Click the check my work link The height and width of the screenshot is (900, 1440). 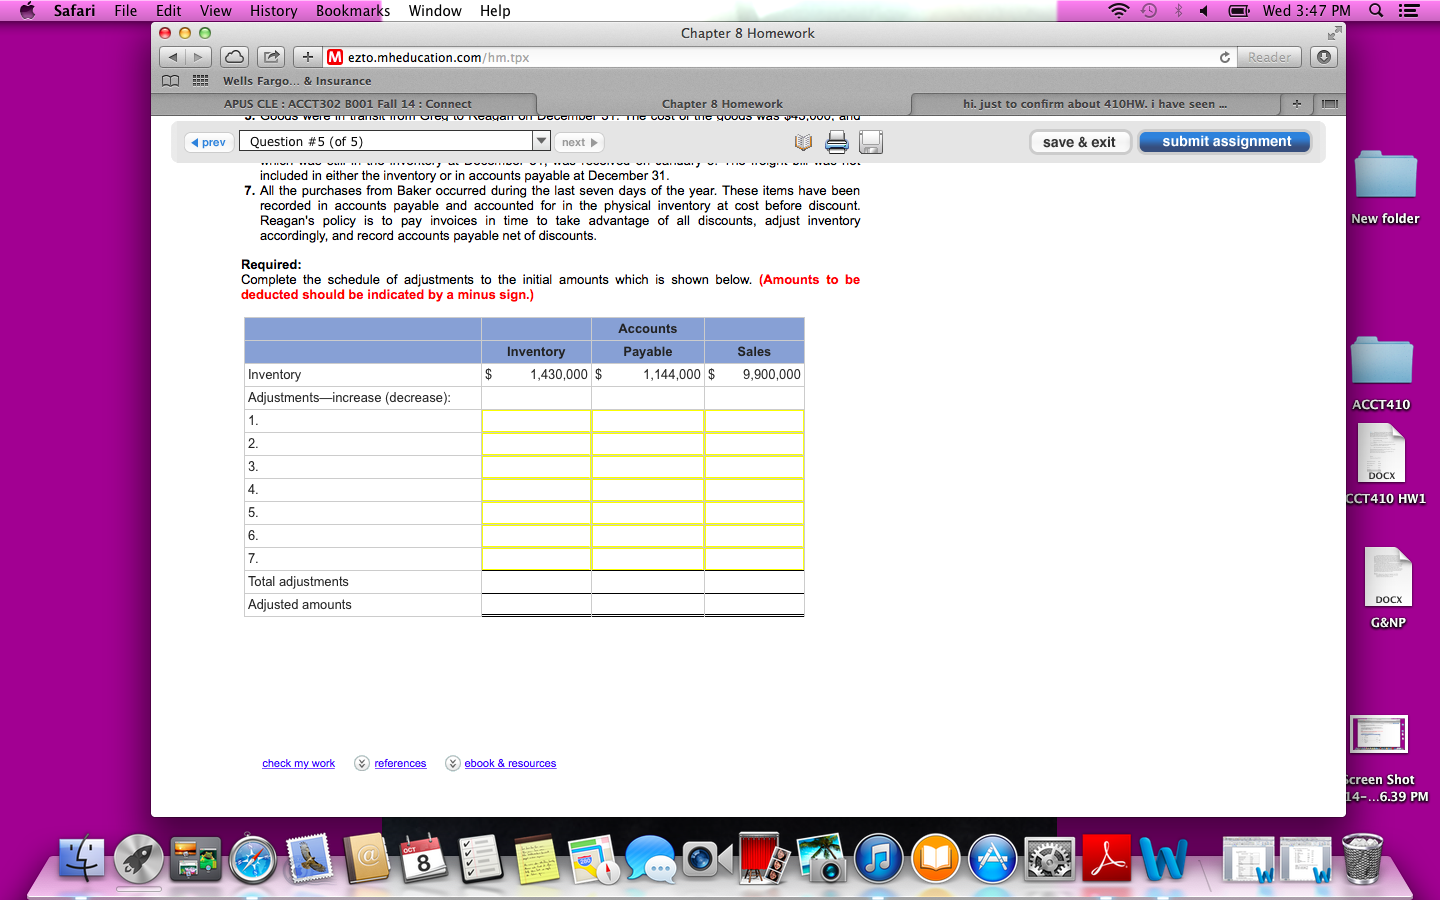[x=298, y=763]
